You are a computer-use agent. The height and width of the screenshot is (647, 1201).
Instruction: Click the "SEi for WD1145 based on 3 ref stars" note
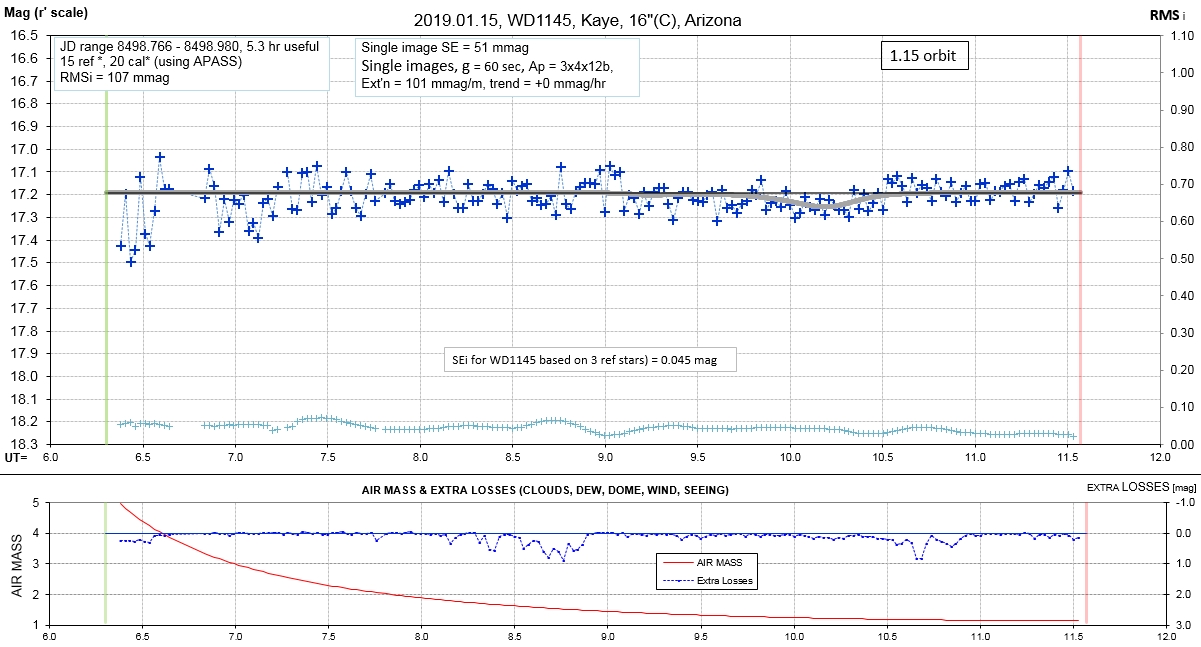pos(589,360)
